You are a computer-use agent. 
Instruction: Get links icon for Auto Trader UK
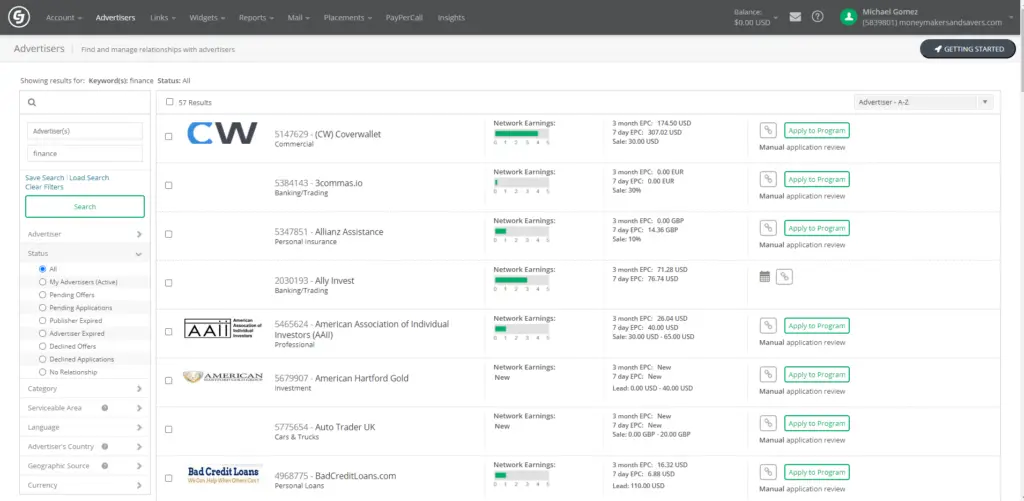[x=768, y=423]
